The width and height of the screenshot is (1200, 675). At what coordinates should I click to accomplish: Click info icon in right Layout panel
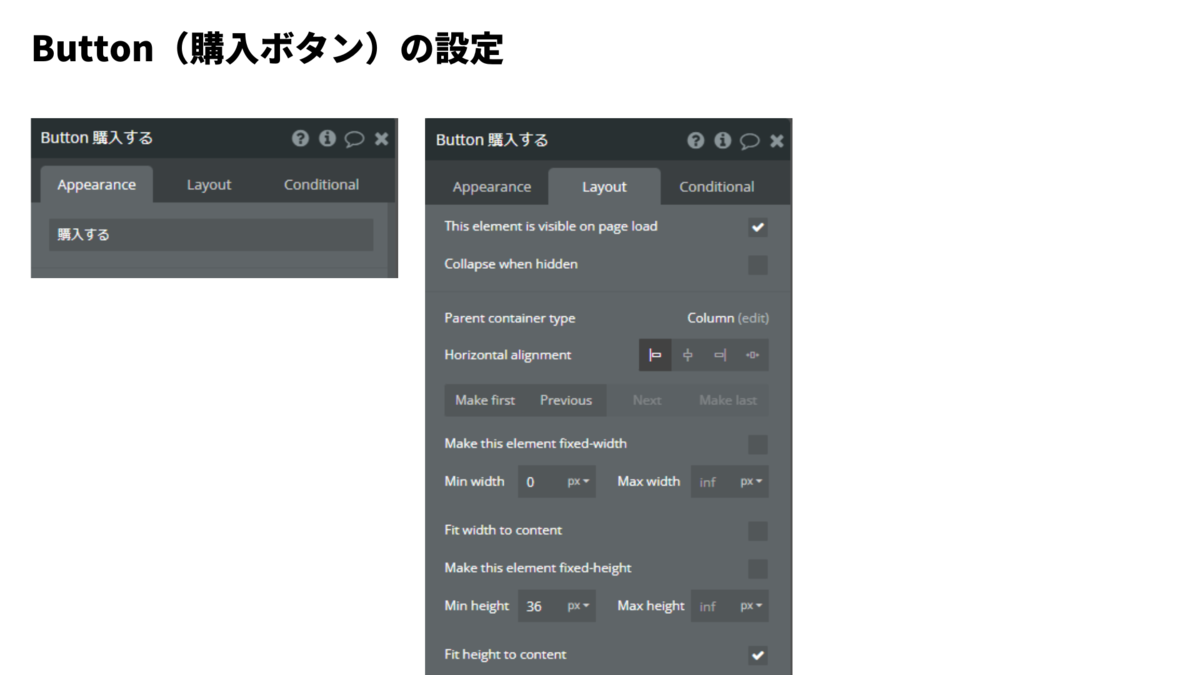click(x=723, y=141)
